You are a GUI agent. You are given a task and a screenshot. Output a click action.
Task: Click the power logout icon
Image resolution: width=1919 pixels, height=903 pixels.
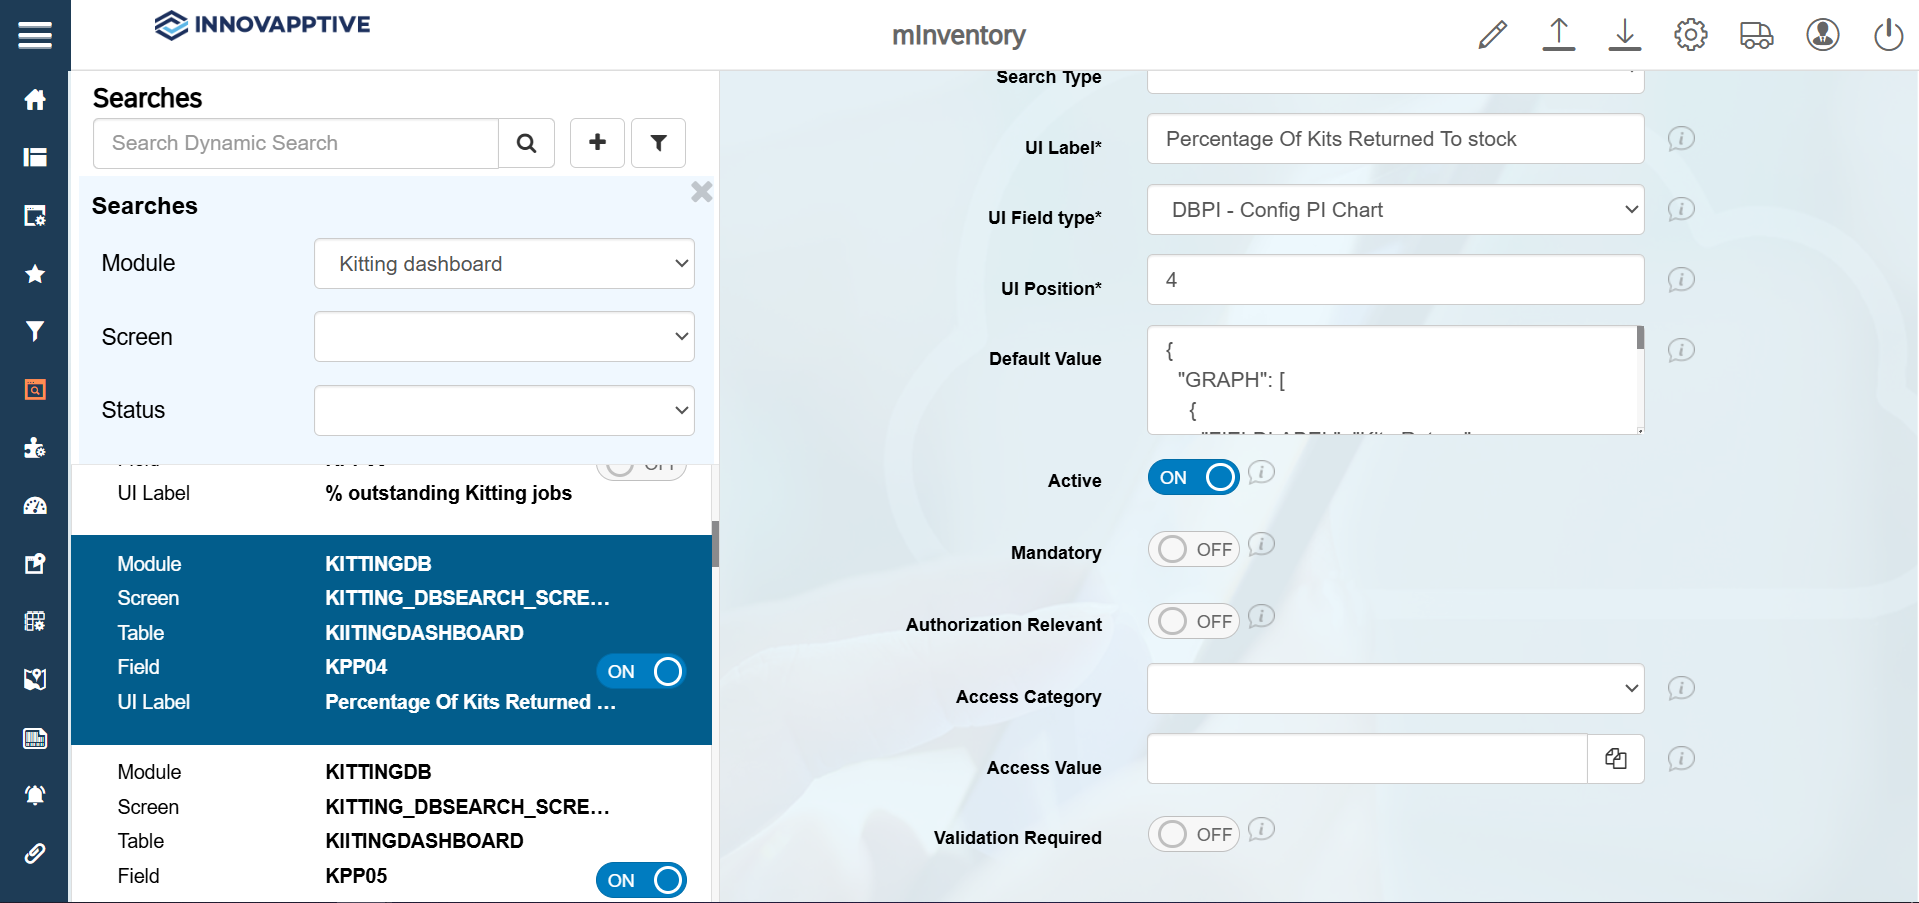[x=1888, y=35]
